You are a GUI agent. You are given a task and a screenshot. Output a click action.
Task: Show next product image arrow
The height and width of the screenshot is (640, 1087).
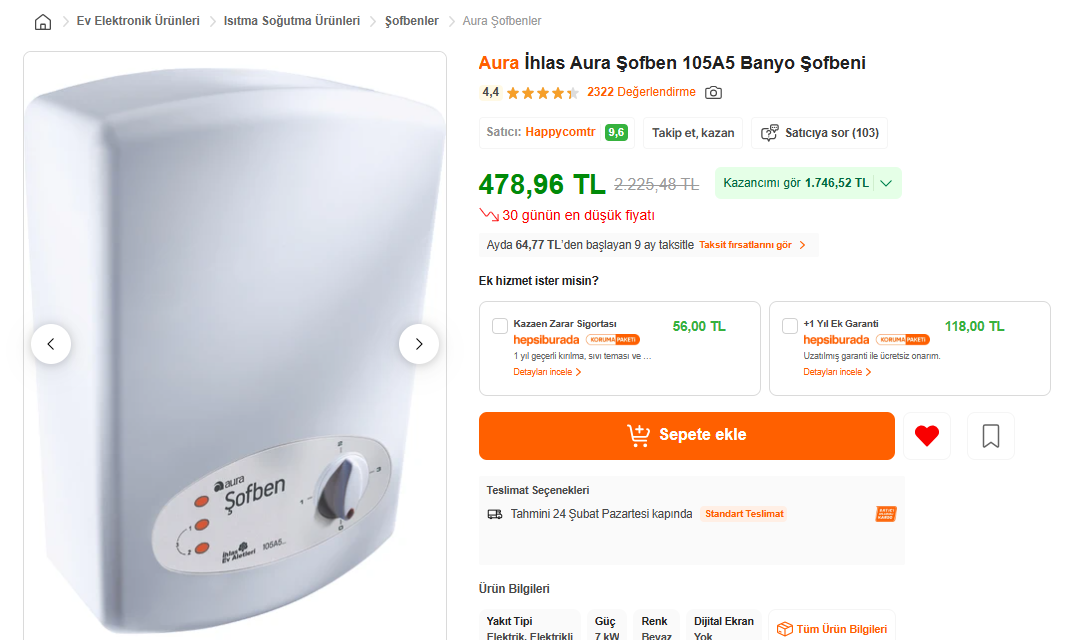pos(419,344)
